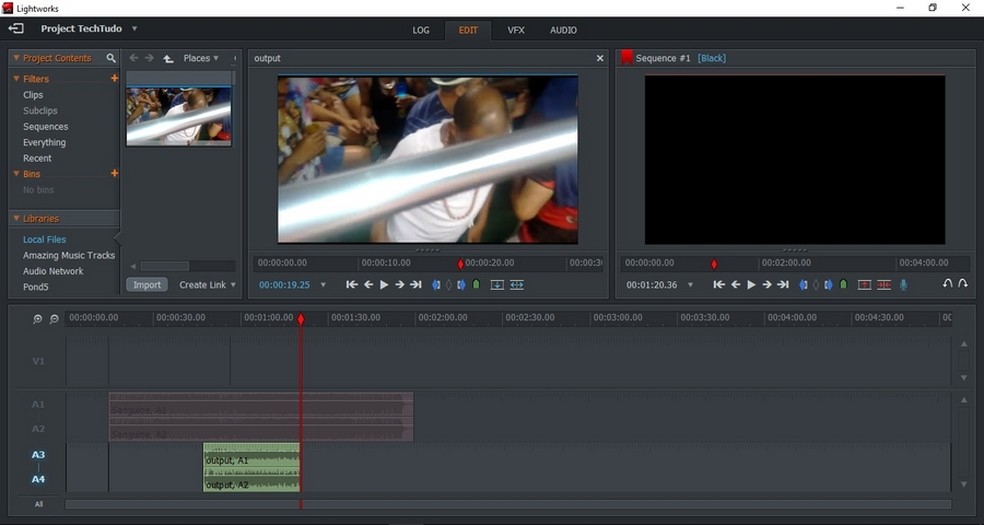Open the Places dropdown
The height and width of the screenshot is (525, 984).
[x=201, y=58]
